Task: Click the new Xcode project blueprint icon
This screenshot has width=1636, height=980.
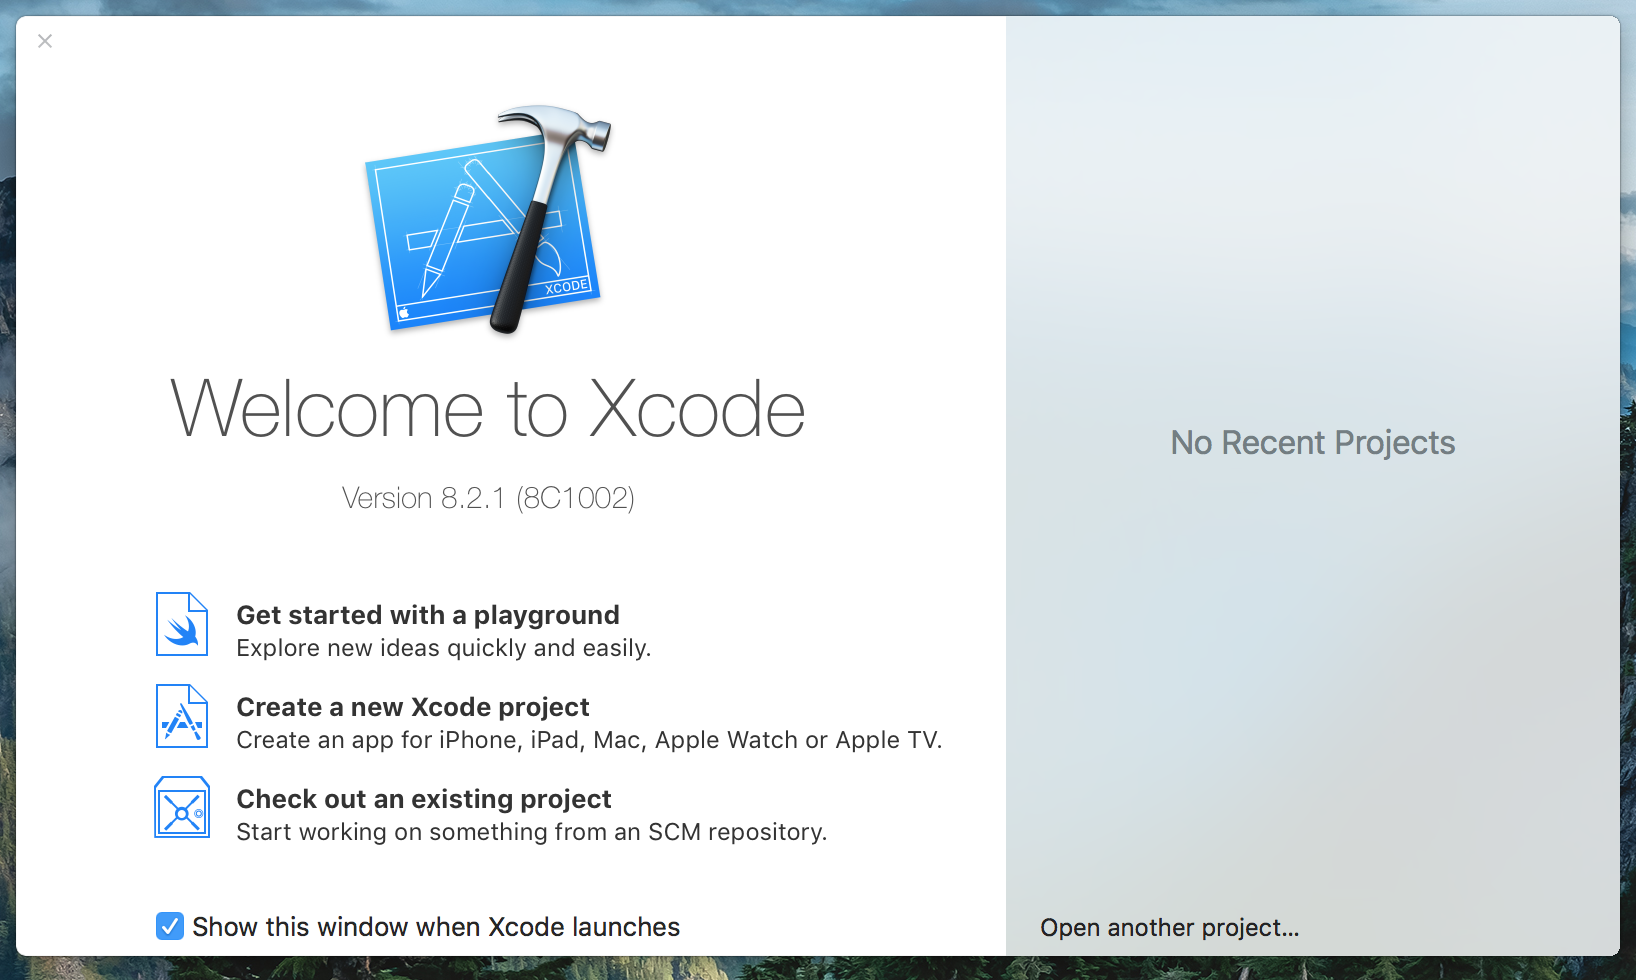Action: click(182, 716)
